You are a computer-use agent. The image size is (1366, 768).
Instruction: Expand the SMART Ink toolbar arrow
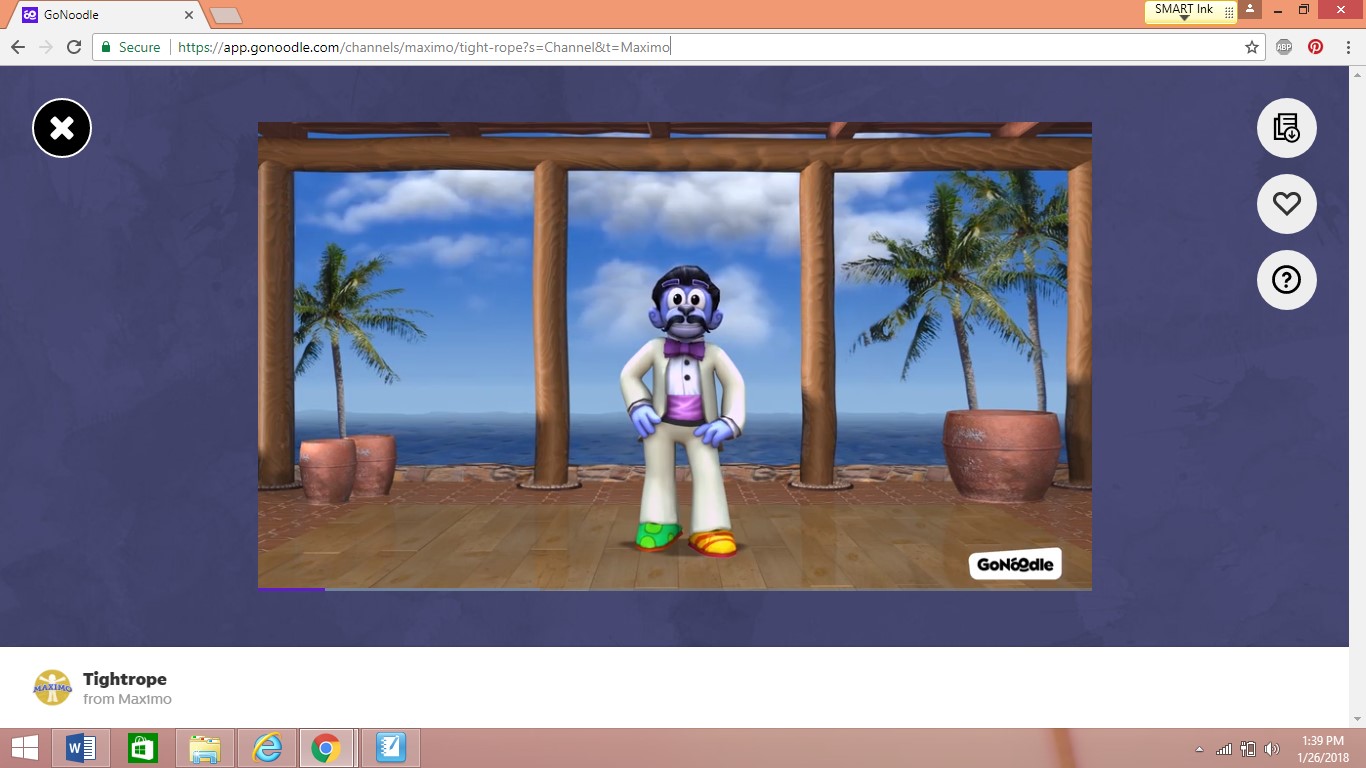[x=1184, y=18]
